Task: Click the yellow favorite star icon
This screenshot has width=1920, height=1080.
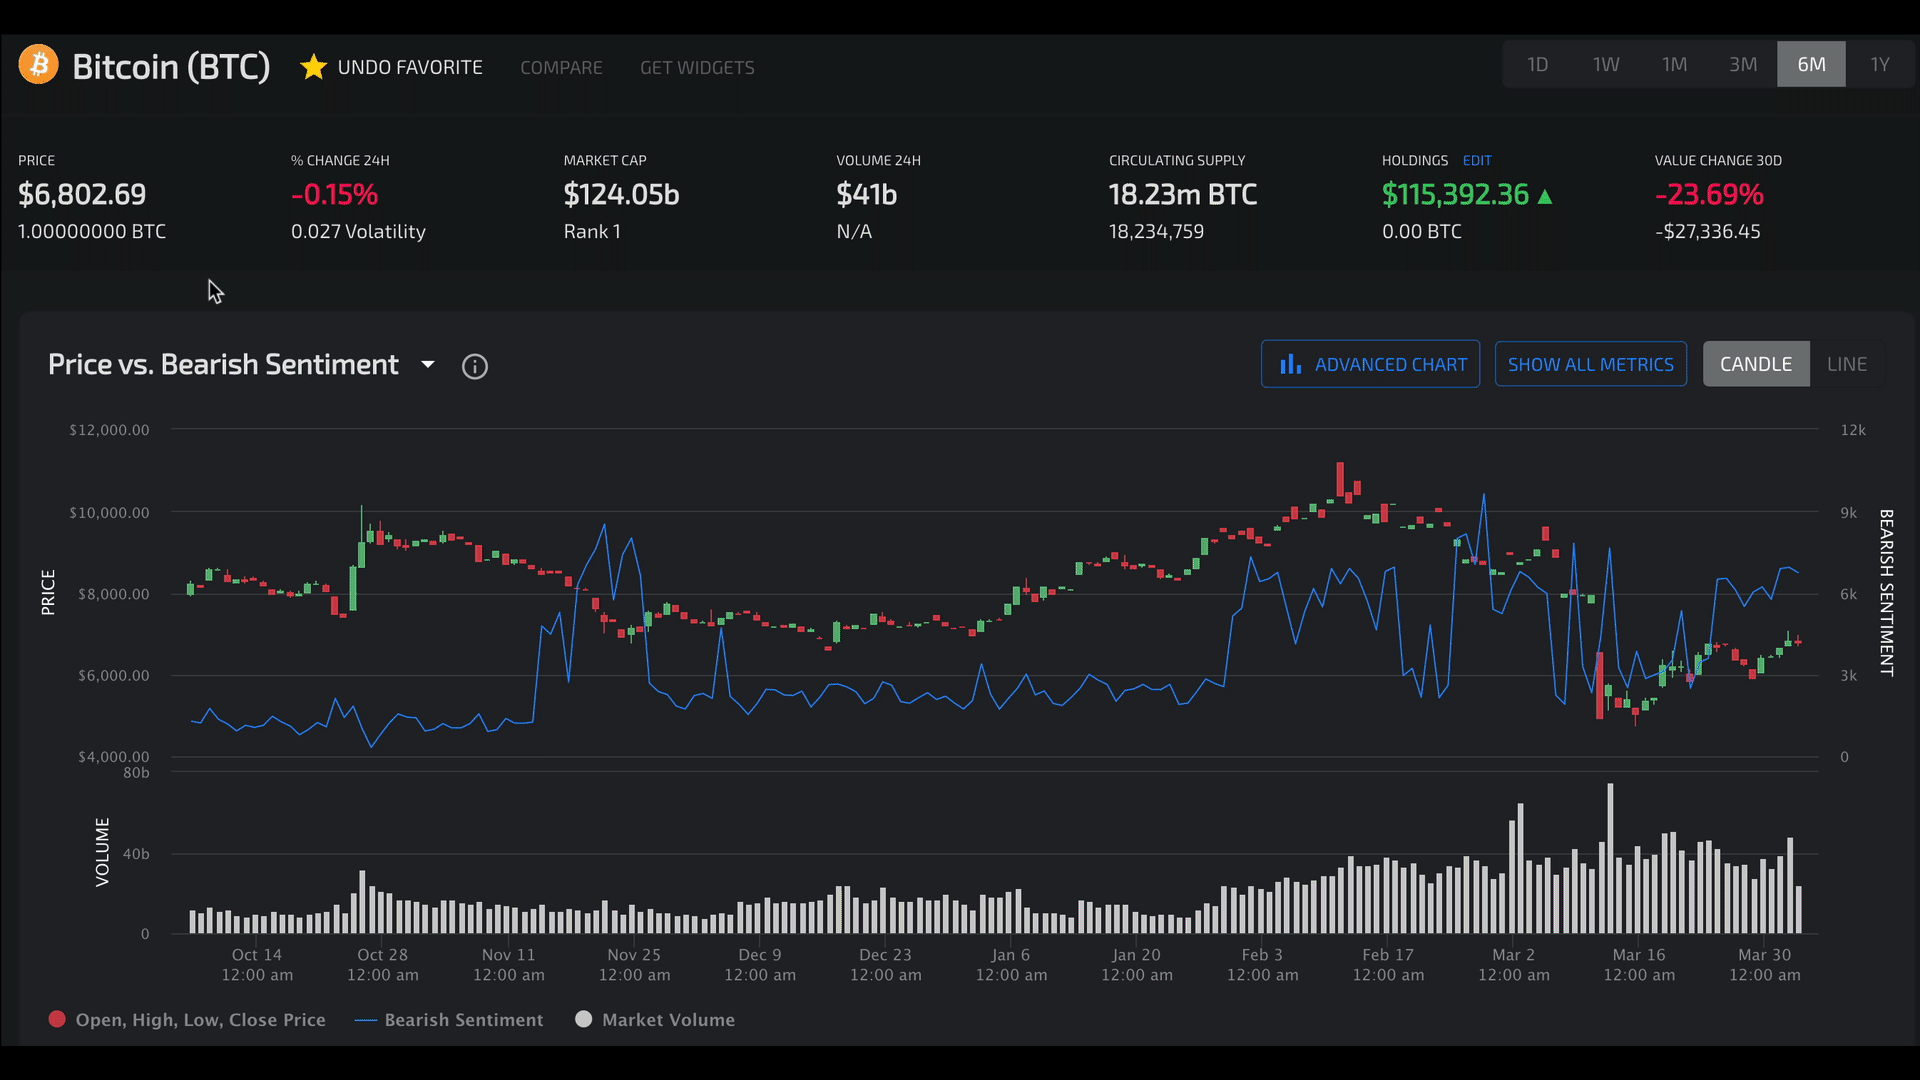Action: [314, 67]
